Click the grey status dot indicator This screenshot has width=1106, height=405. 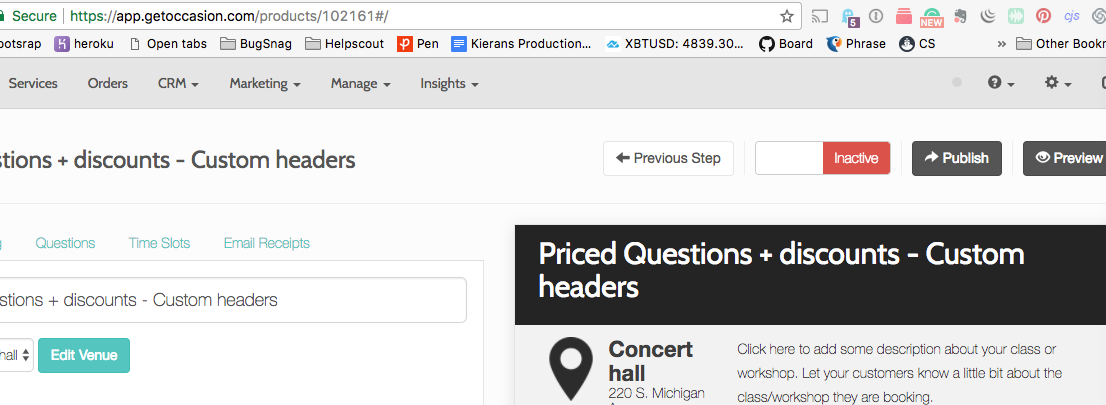pyautogui.click(x=957, y=83)
